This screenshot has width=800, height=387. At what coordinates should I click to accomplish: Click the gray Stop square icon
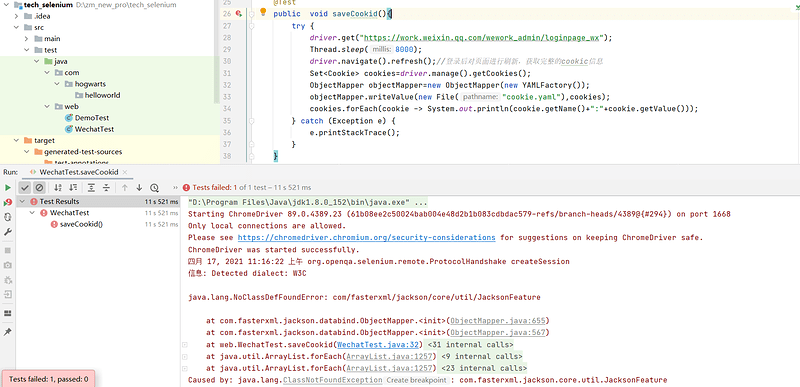pos(8,250)
